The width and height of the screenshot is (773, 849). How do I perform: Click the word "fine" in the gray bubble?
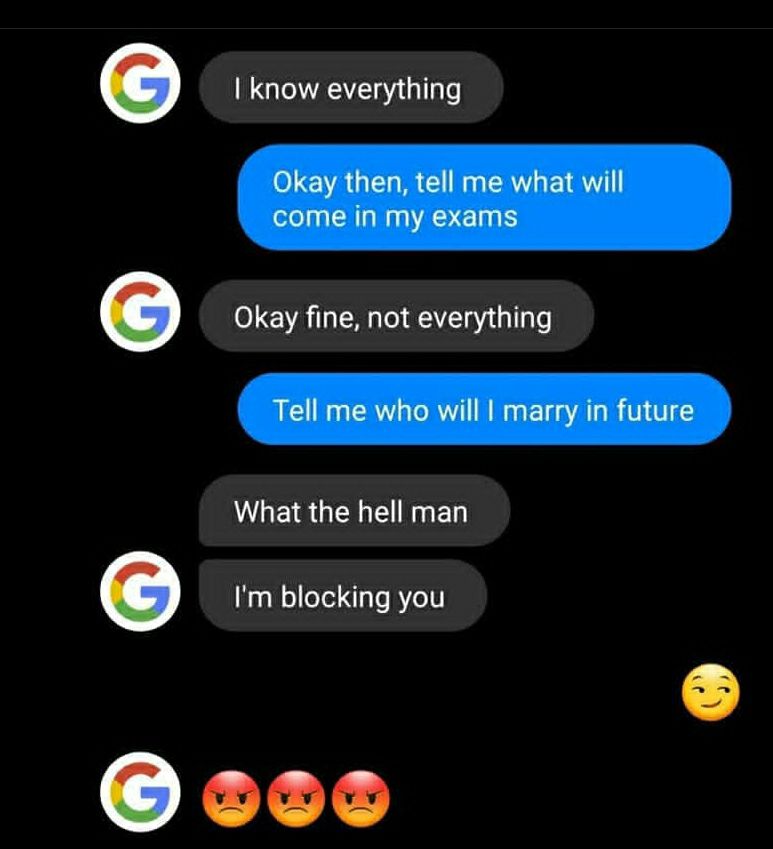[331, 317]
